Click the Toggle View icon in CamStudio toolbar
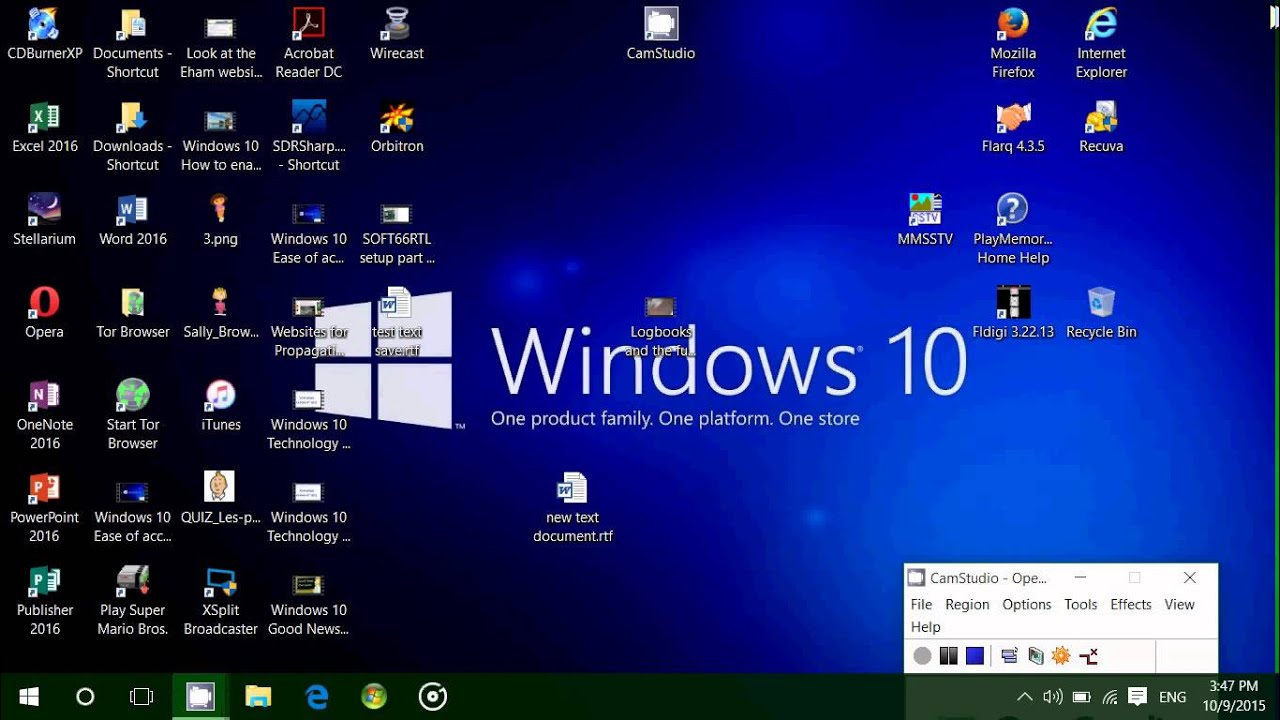1280x720 pixels. coord(1009,656)
